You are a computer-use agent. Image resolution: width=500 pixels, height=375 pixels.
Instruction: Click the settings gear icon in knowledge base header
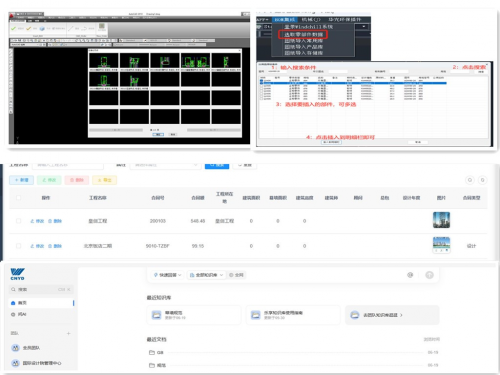click(410, 275)
